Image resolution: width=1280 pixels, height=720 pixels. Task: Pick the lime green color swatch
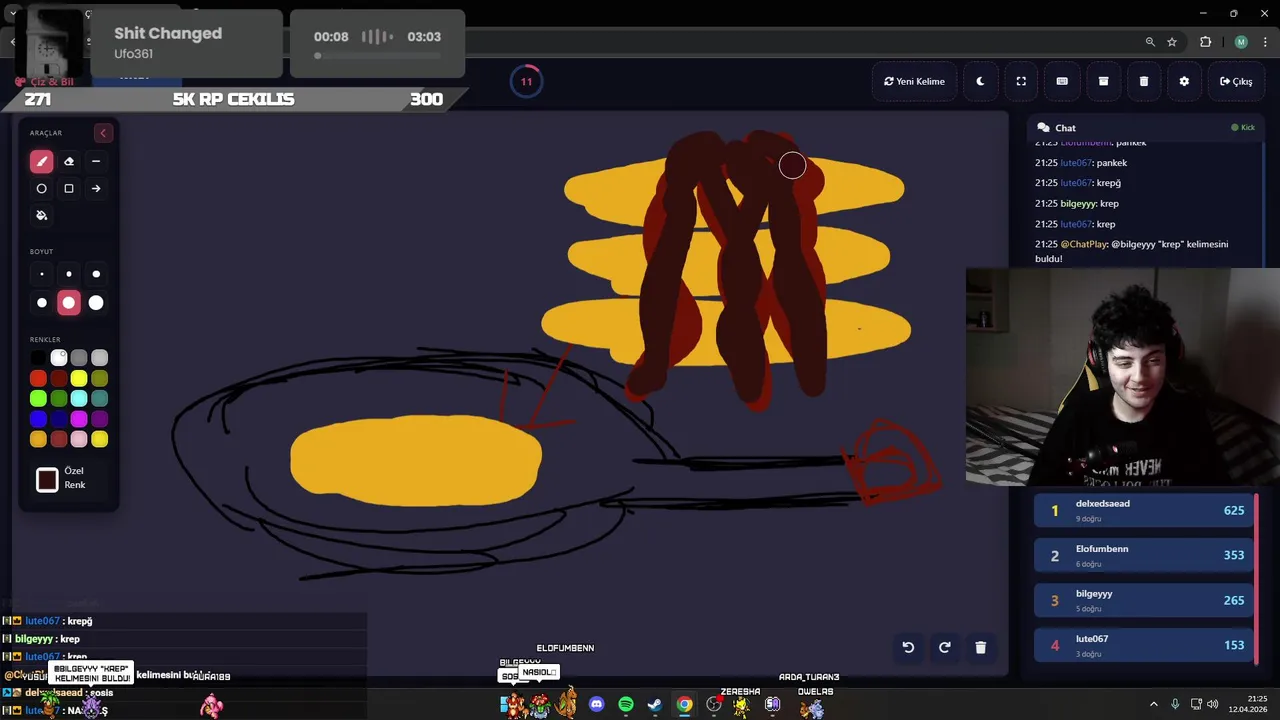click(x=38, y=399)
